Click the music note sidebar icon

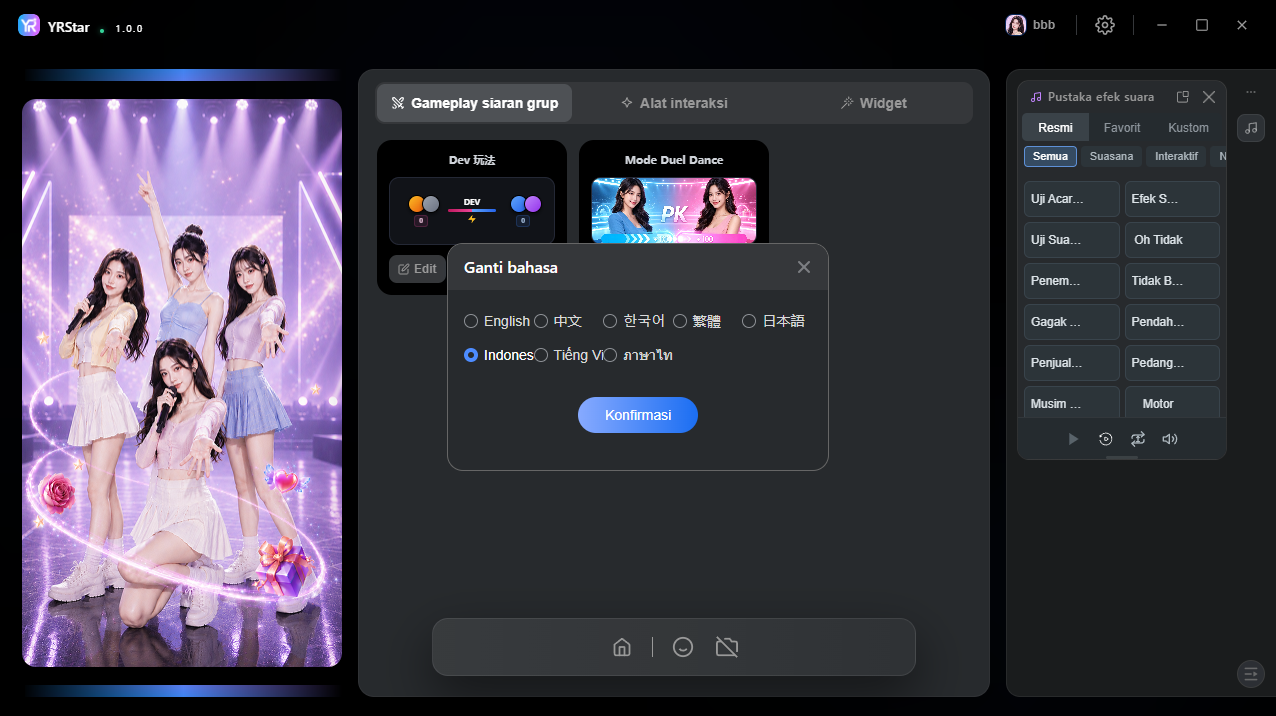point(1251,128)
